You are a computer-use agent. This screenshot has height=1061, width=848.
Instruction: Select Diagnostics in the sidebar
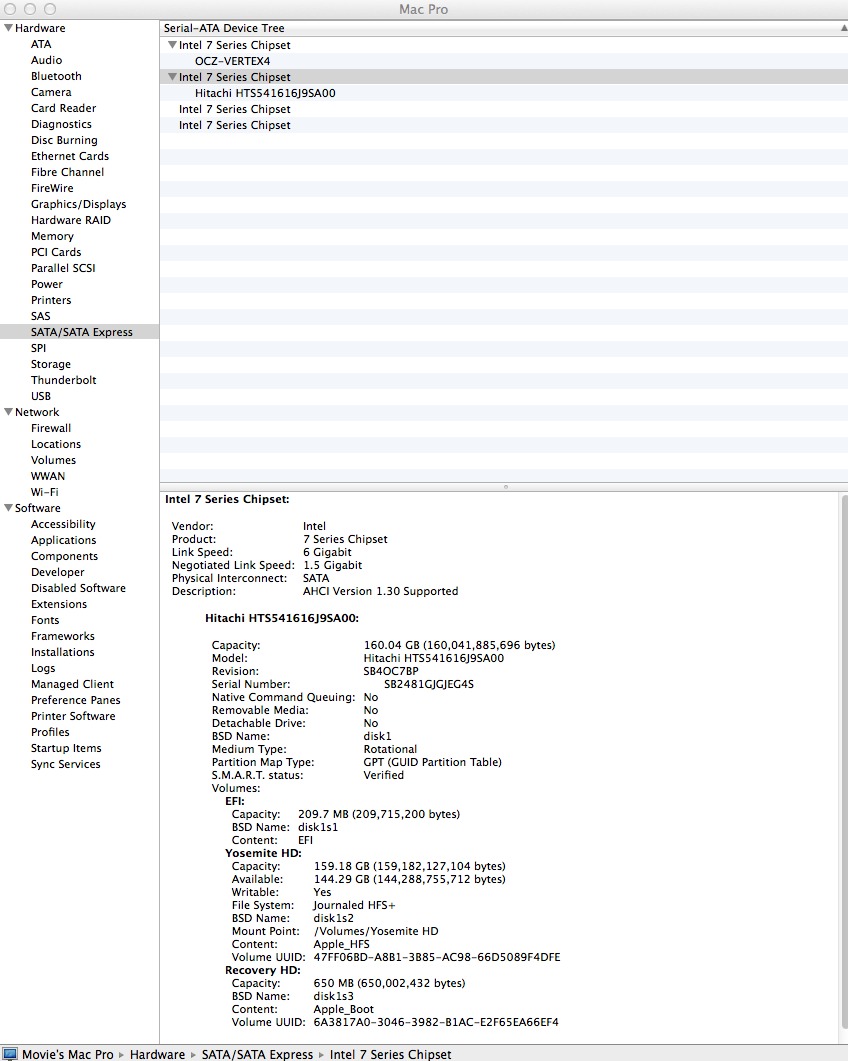61,125
